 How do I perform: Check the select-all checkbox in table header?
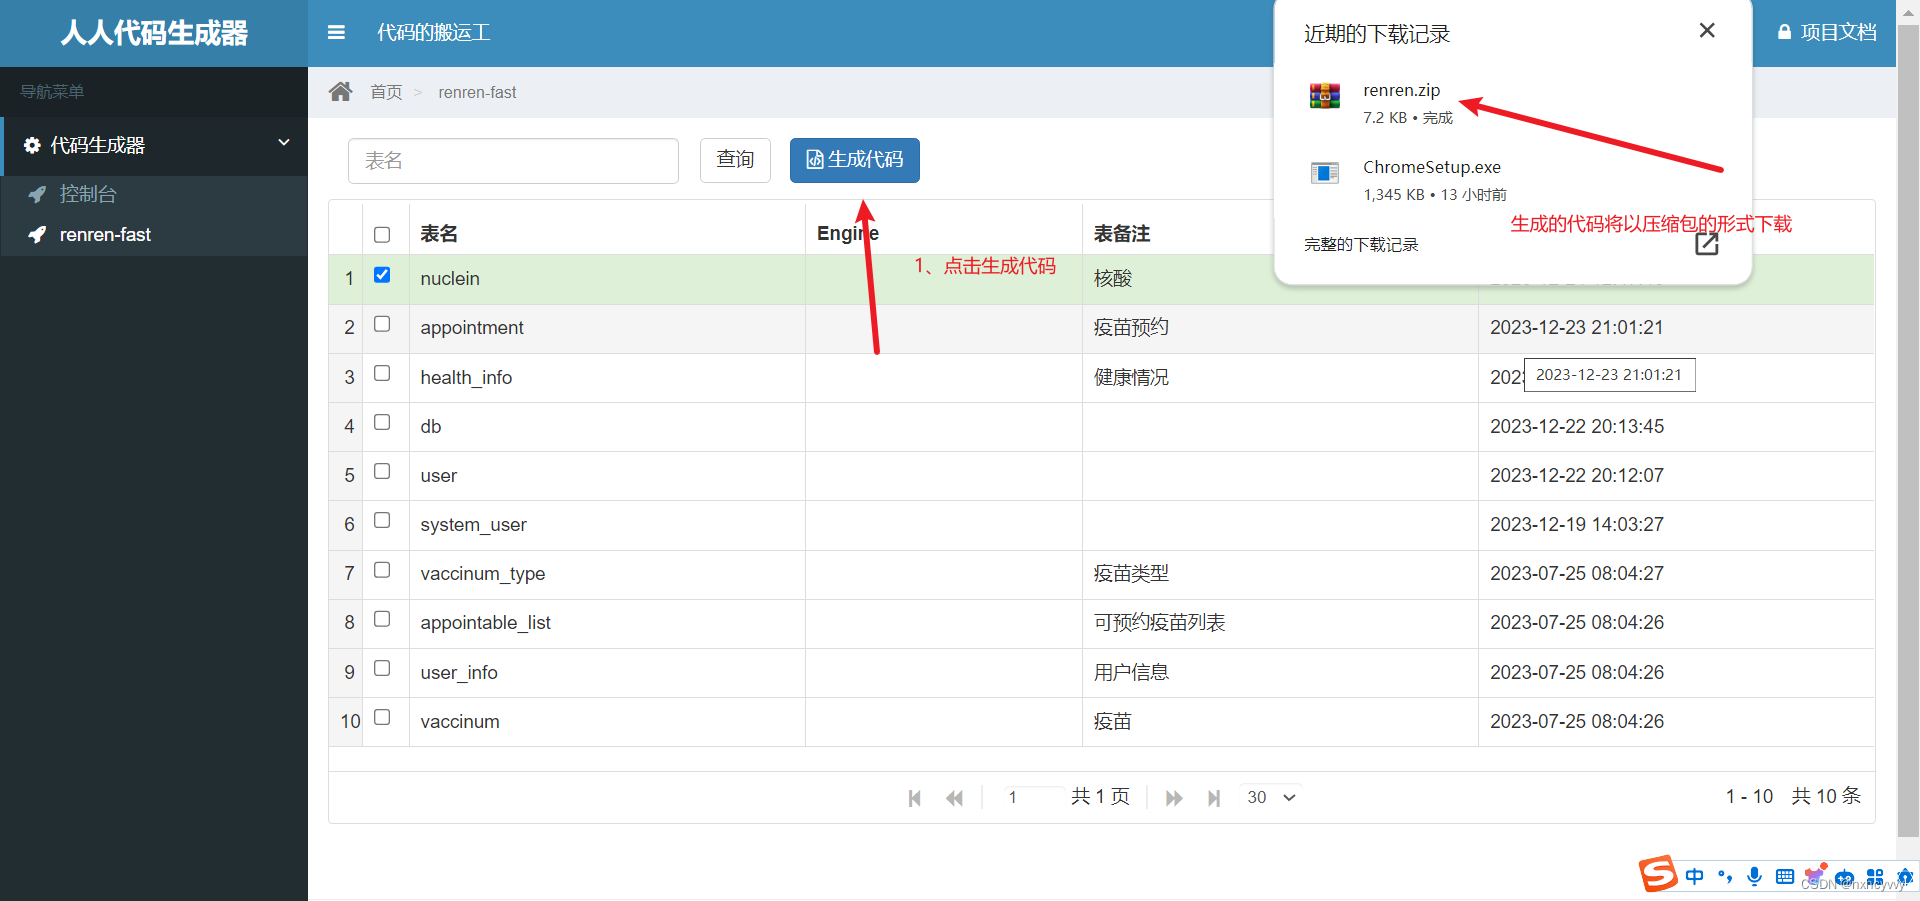coord(381,234)
